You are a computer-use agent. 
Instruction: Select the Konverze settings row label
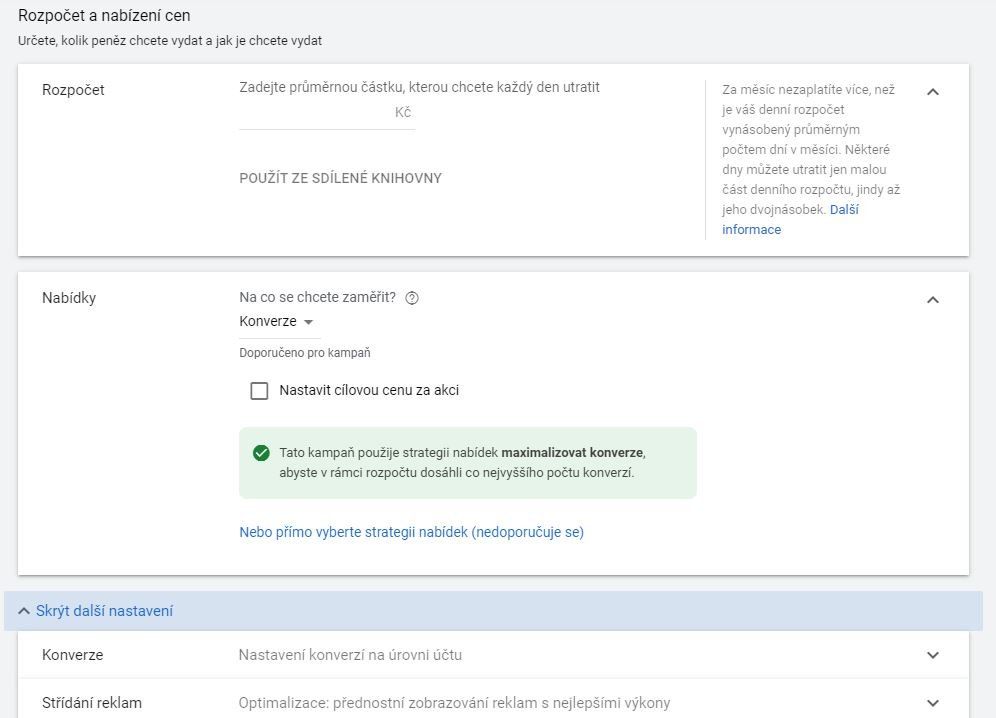click(x=72, y=655)
